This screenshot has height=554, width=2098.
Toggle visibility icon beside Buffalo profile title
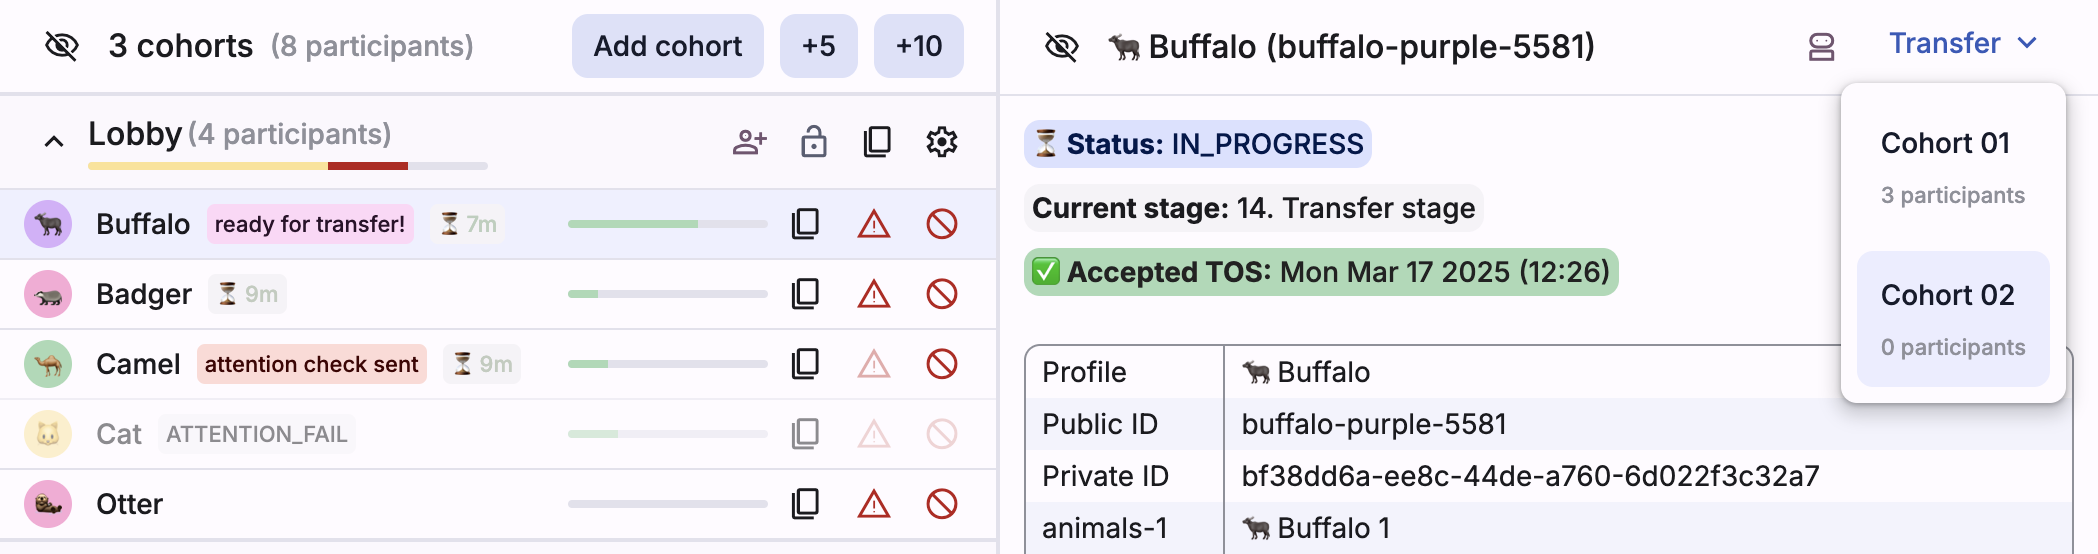tap(1061, 46)
